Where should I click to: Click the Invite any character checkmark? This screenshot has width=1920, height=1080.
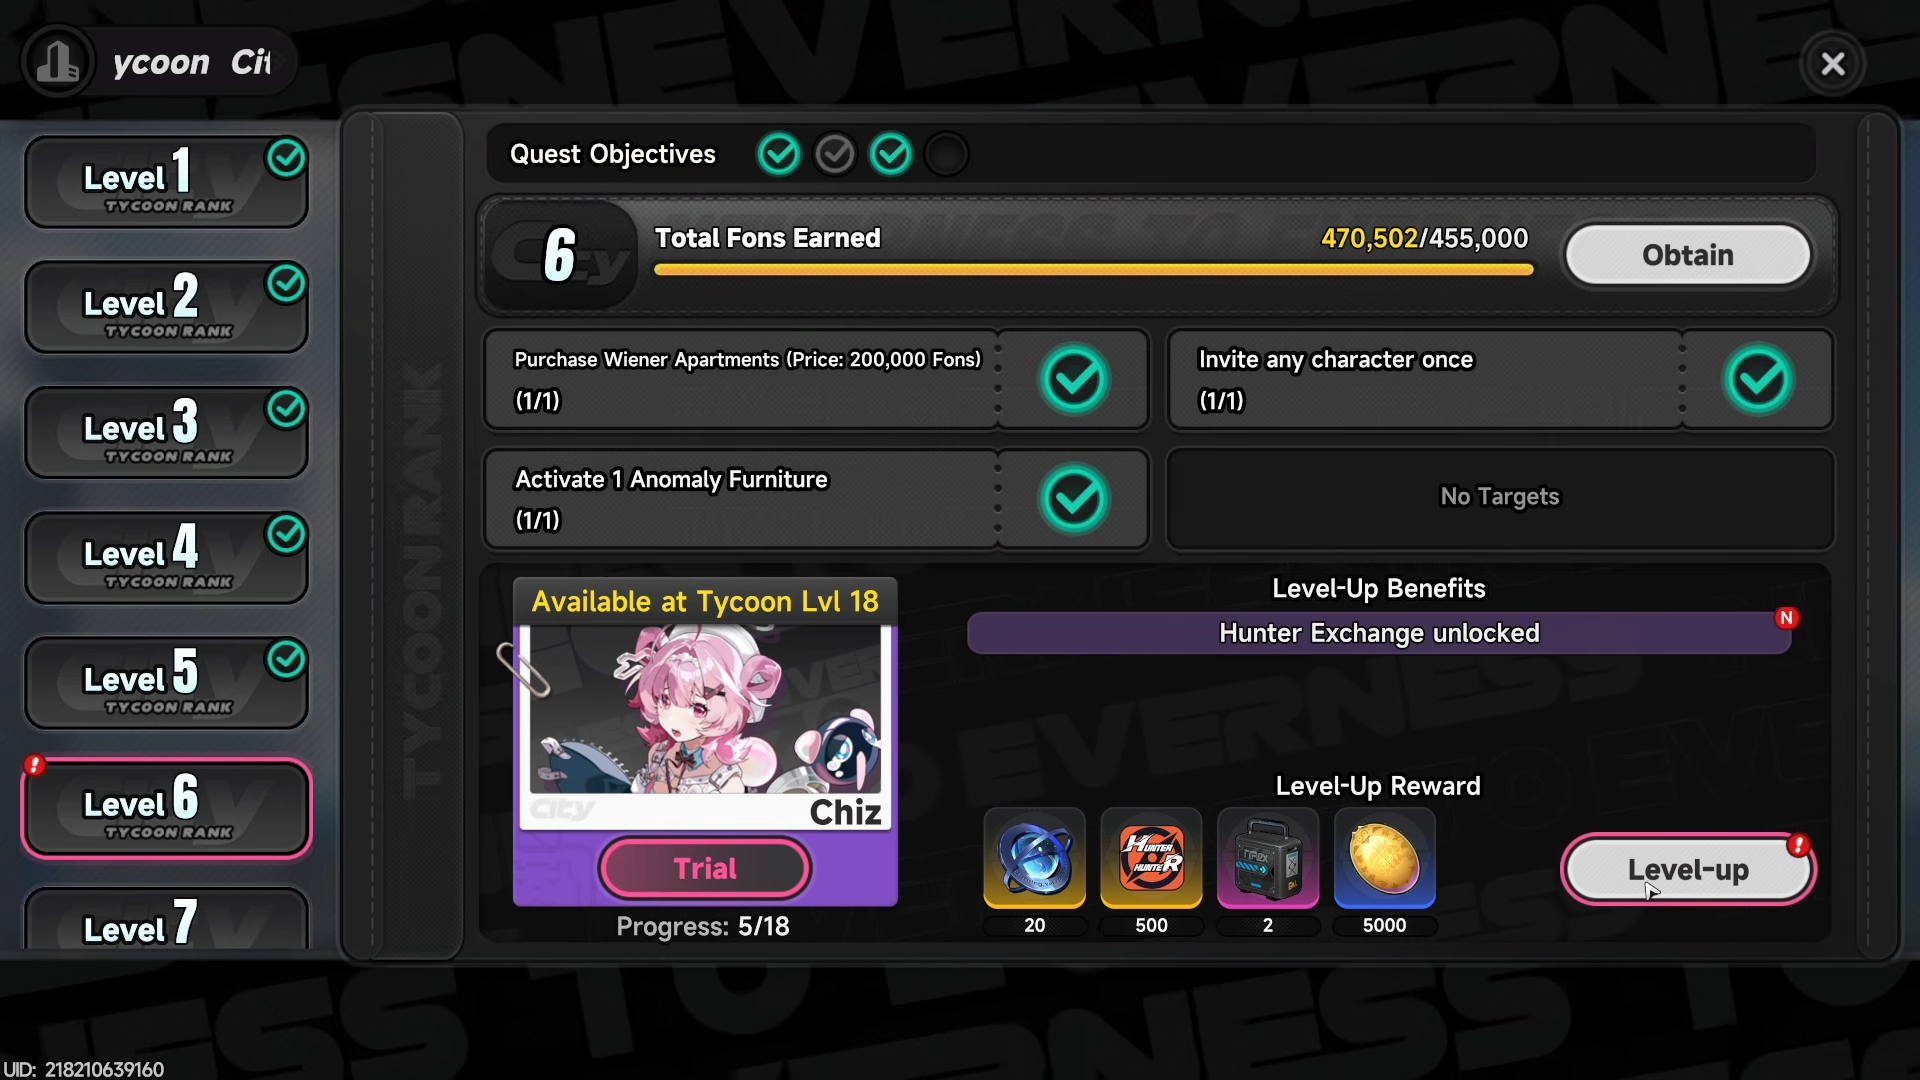(x=1758, y=380)
